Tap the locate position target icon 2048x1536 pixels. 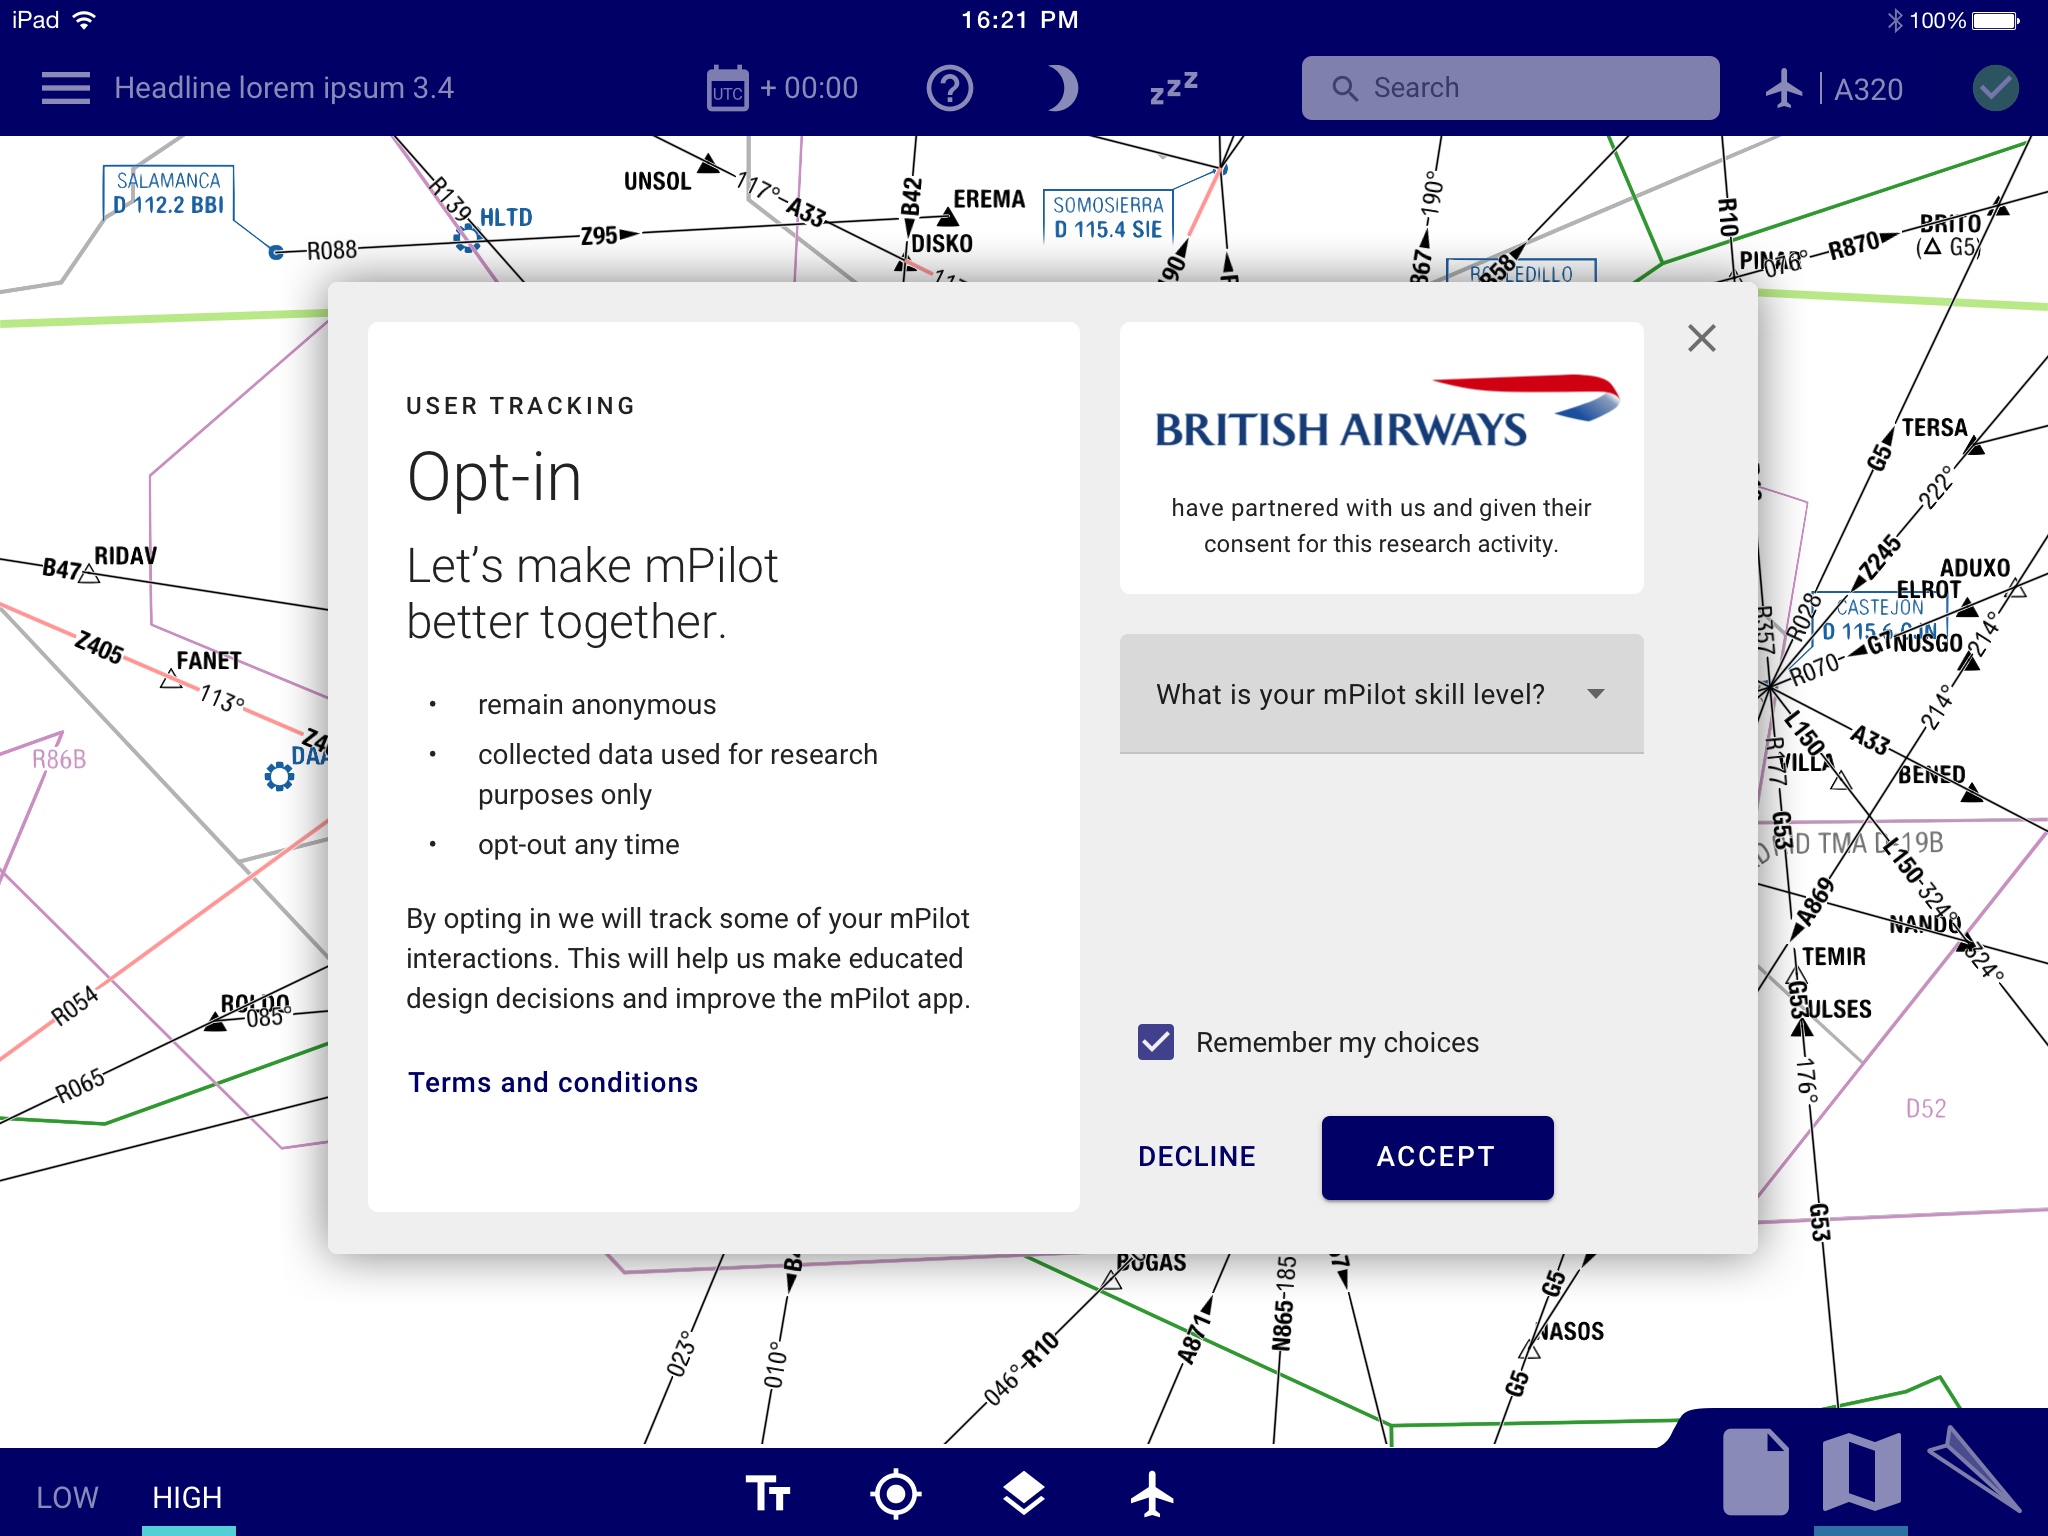pos(895,1494)
